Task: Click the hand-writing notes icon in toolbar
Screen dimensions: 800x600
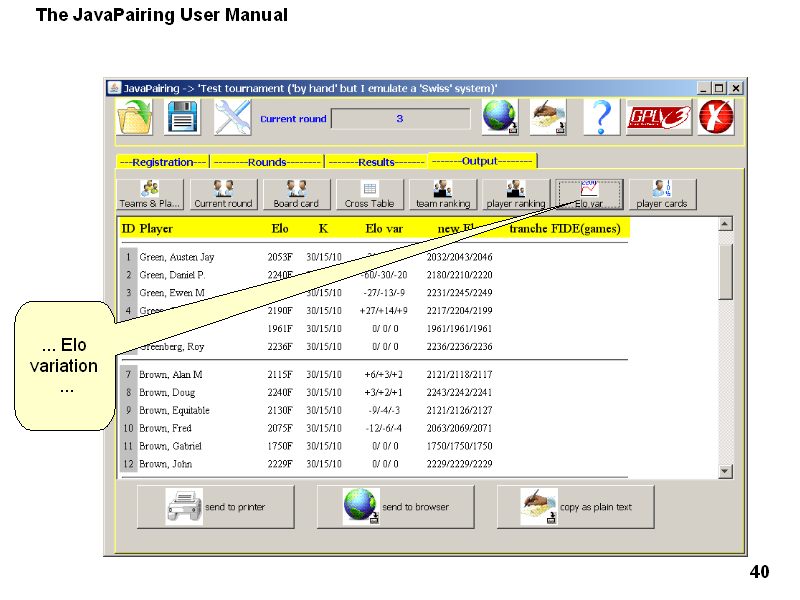Action: click(547, 118)
